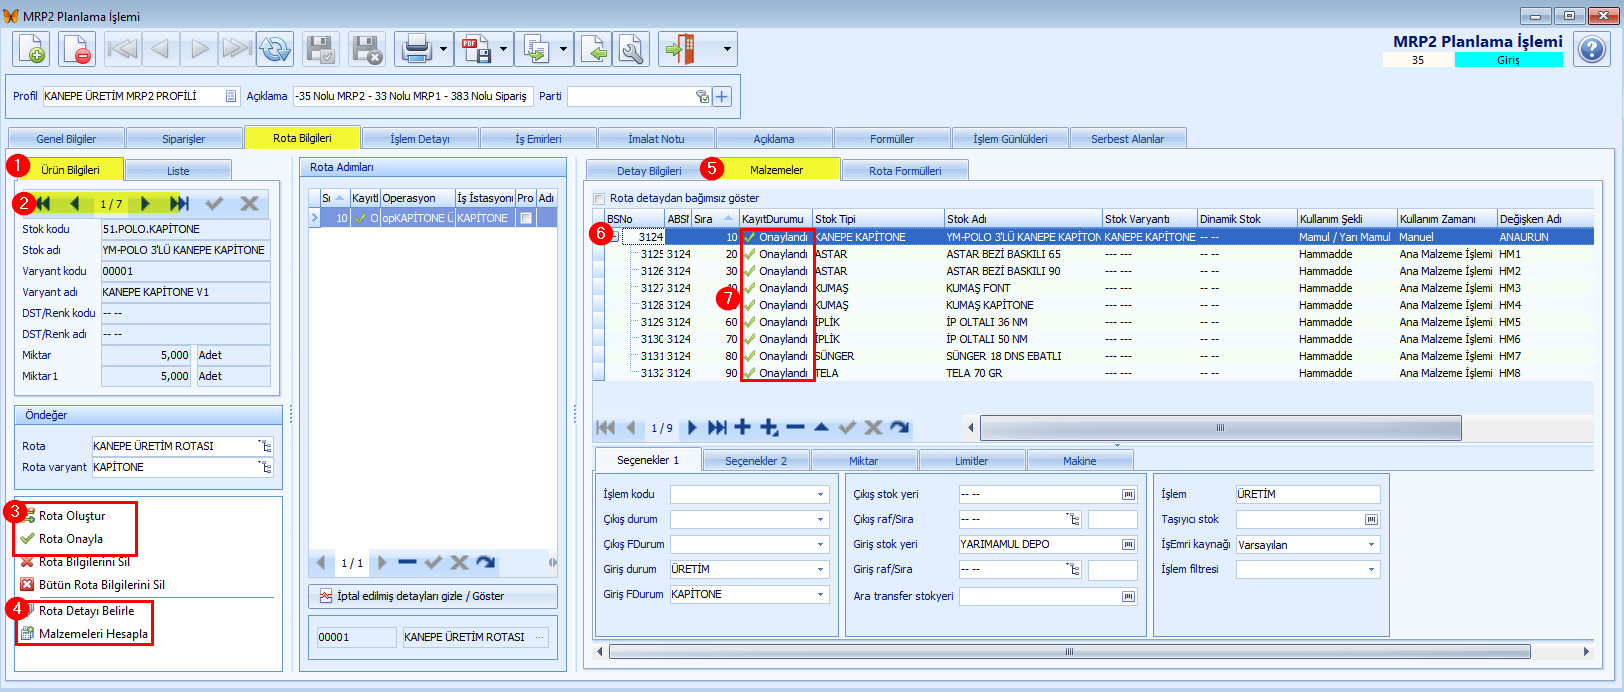Switch to the Siparişler tab

pyautogui.click(x=184, y=139)
